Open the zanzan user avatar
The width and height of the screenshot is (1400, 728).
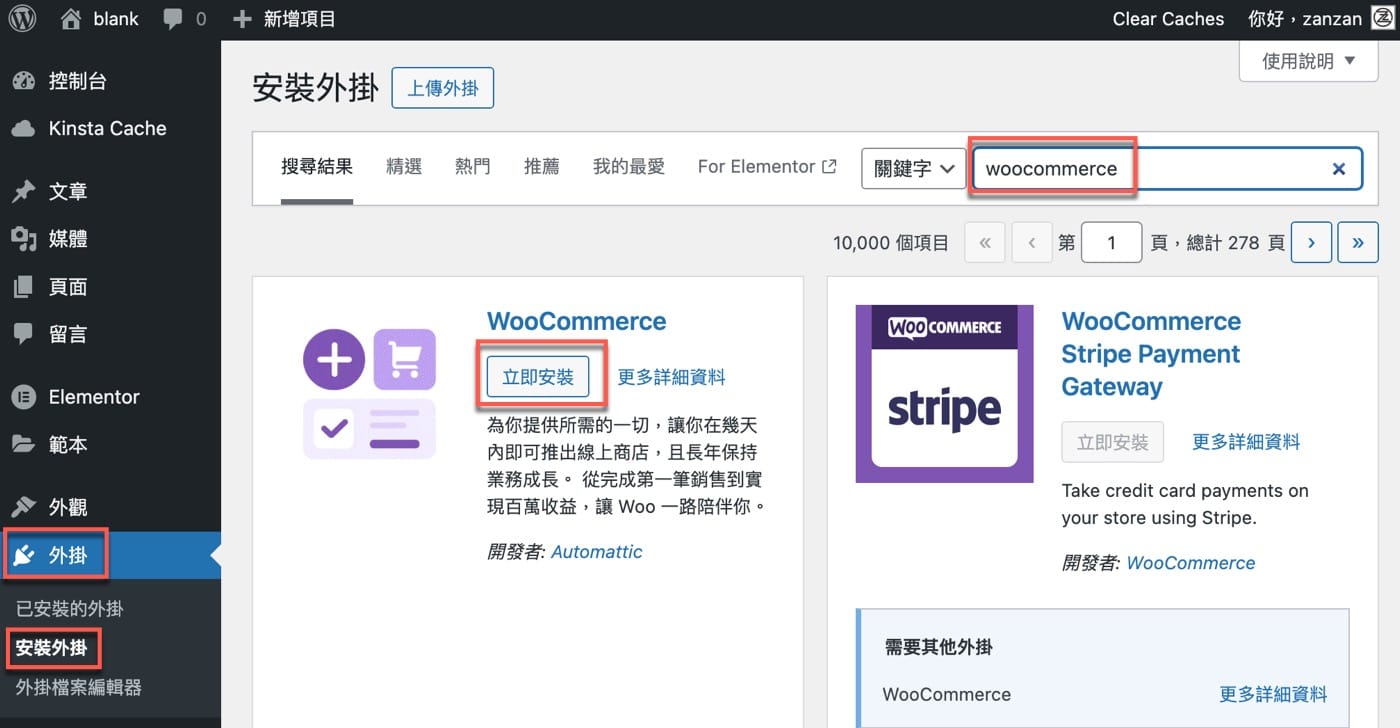pos(1383,19)
